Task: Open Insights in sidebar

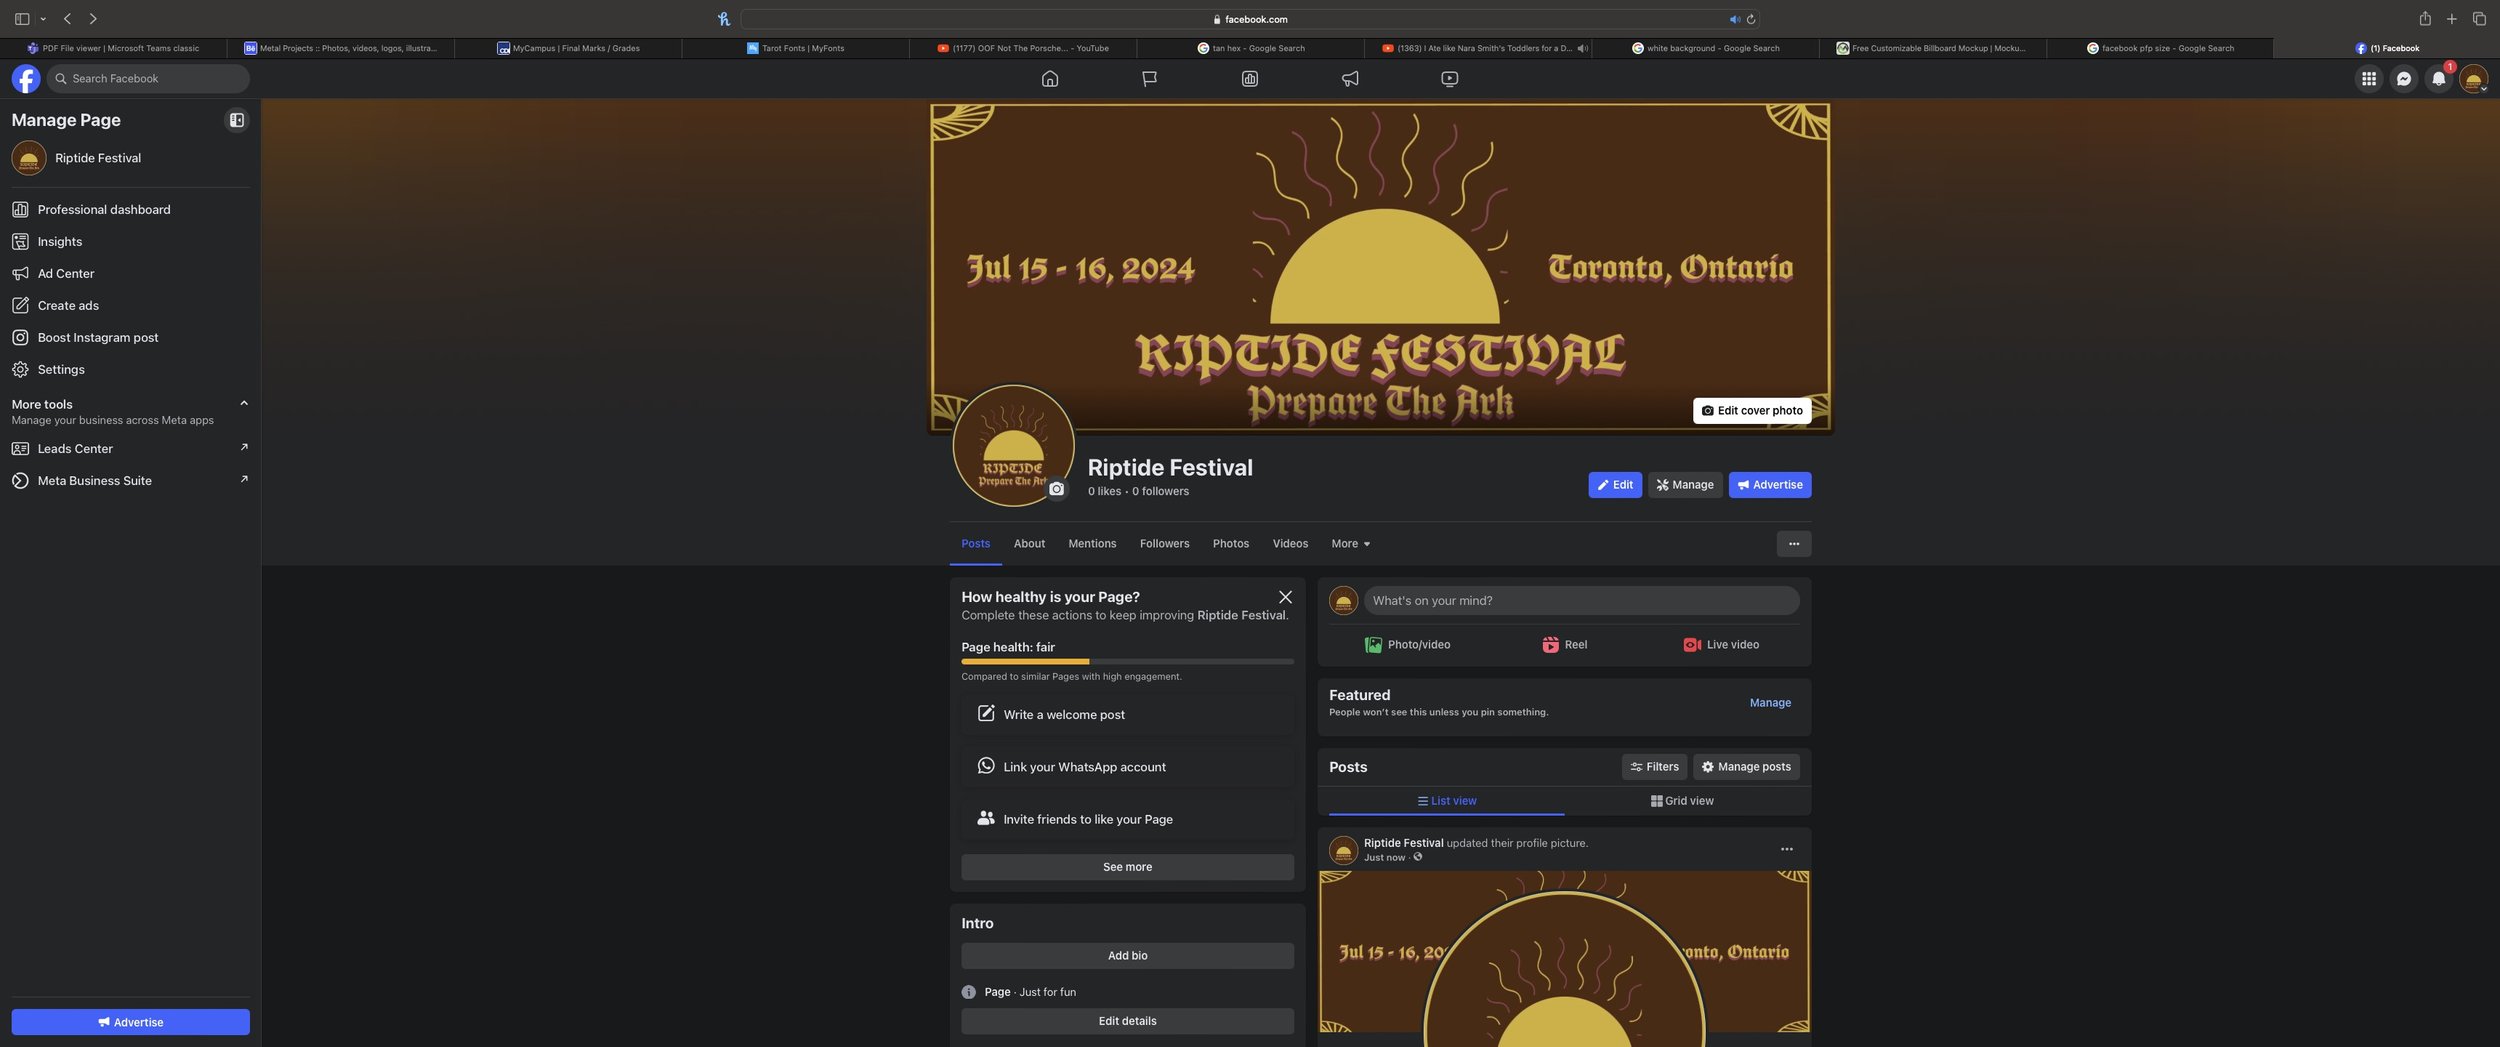Action: [130, 241]
